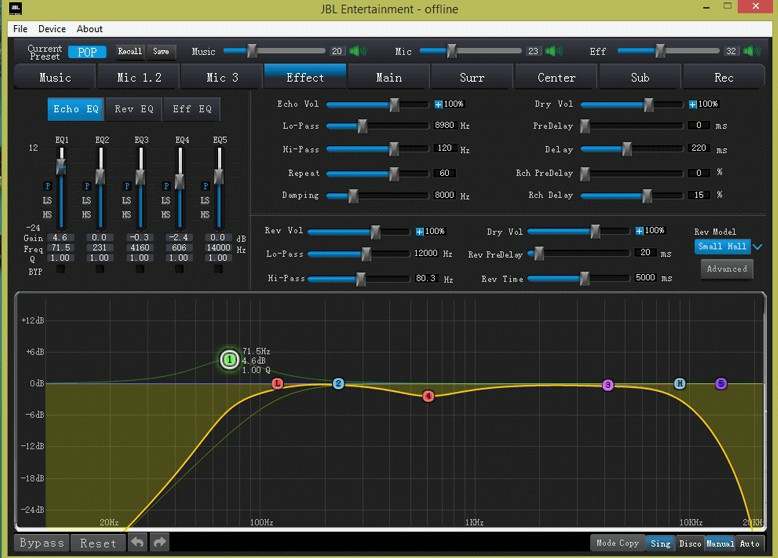Enable bypass checkbox for EQ3
778x558 pixels.
tap(141, 270)
